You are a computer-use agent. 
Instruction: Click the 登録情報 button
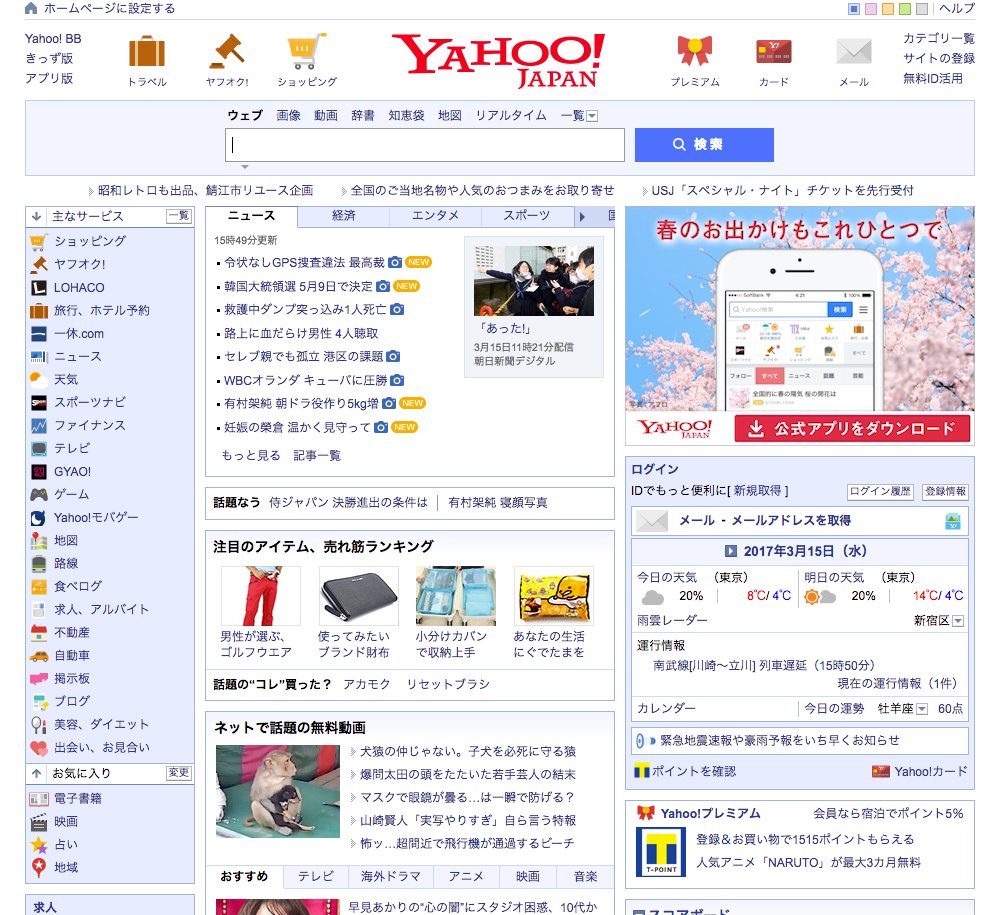point(946,492)
